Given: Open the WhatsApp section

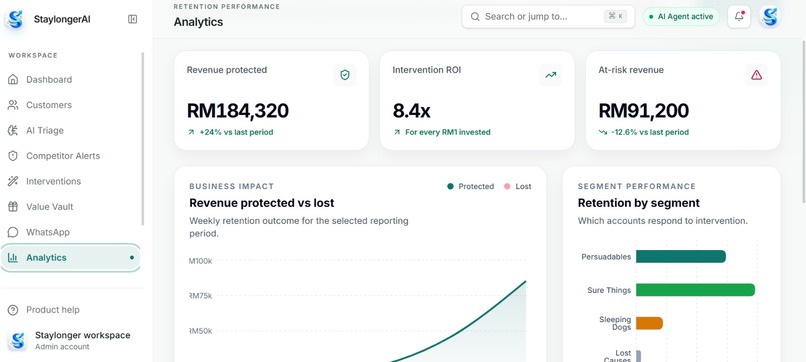Looking at the screenshot, I should [70, 232].
